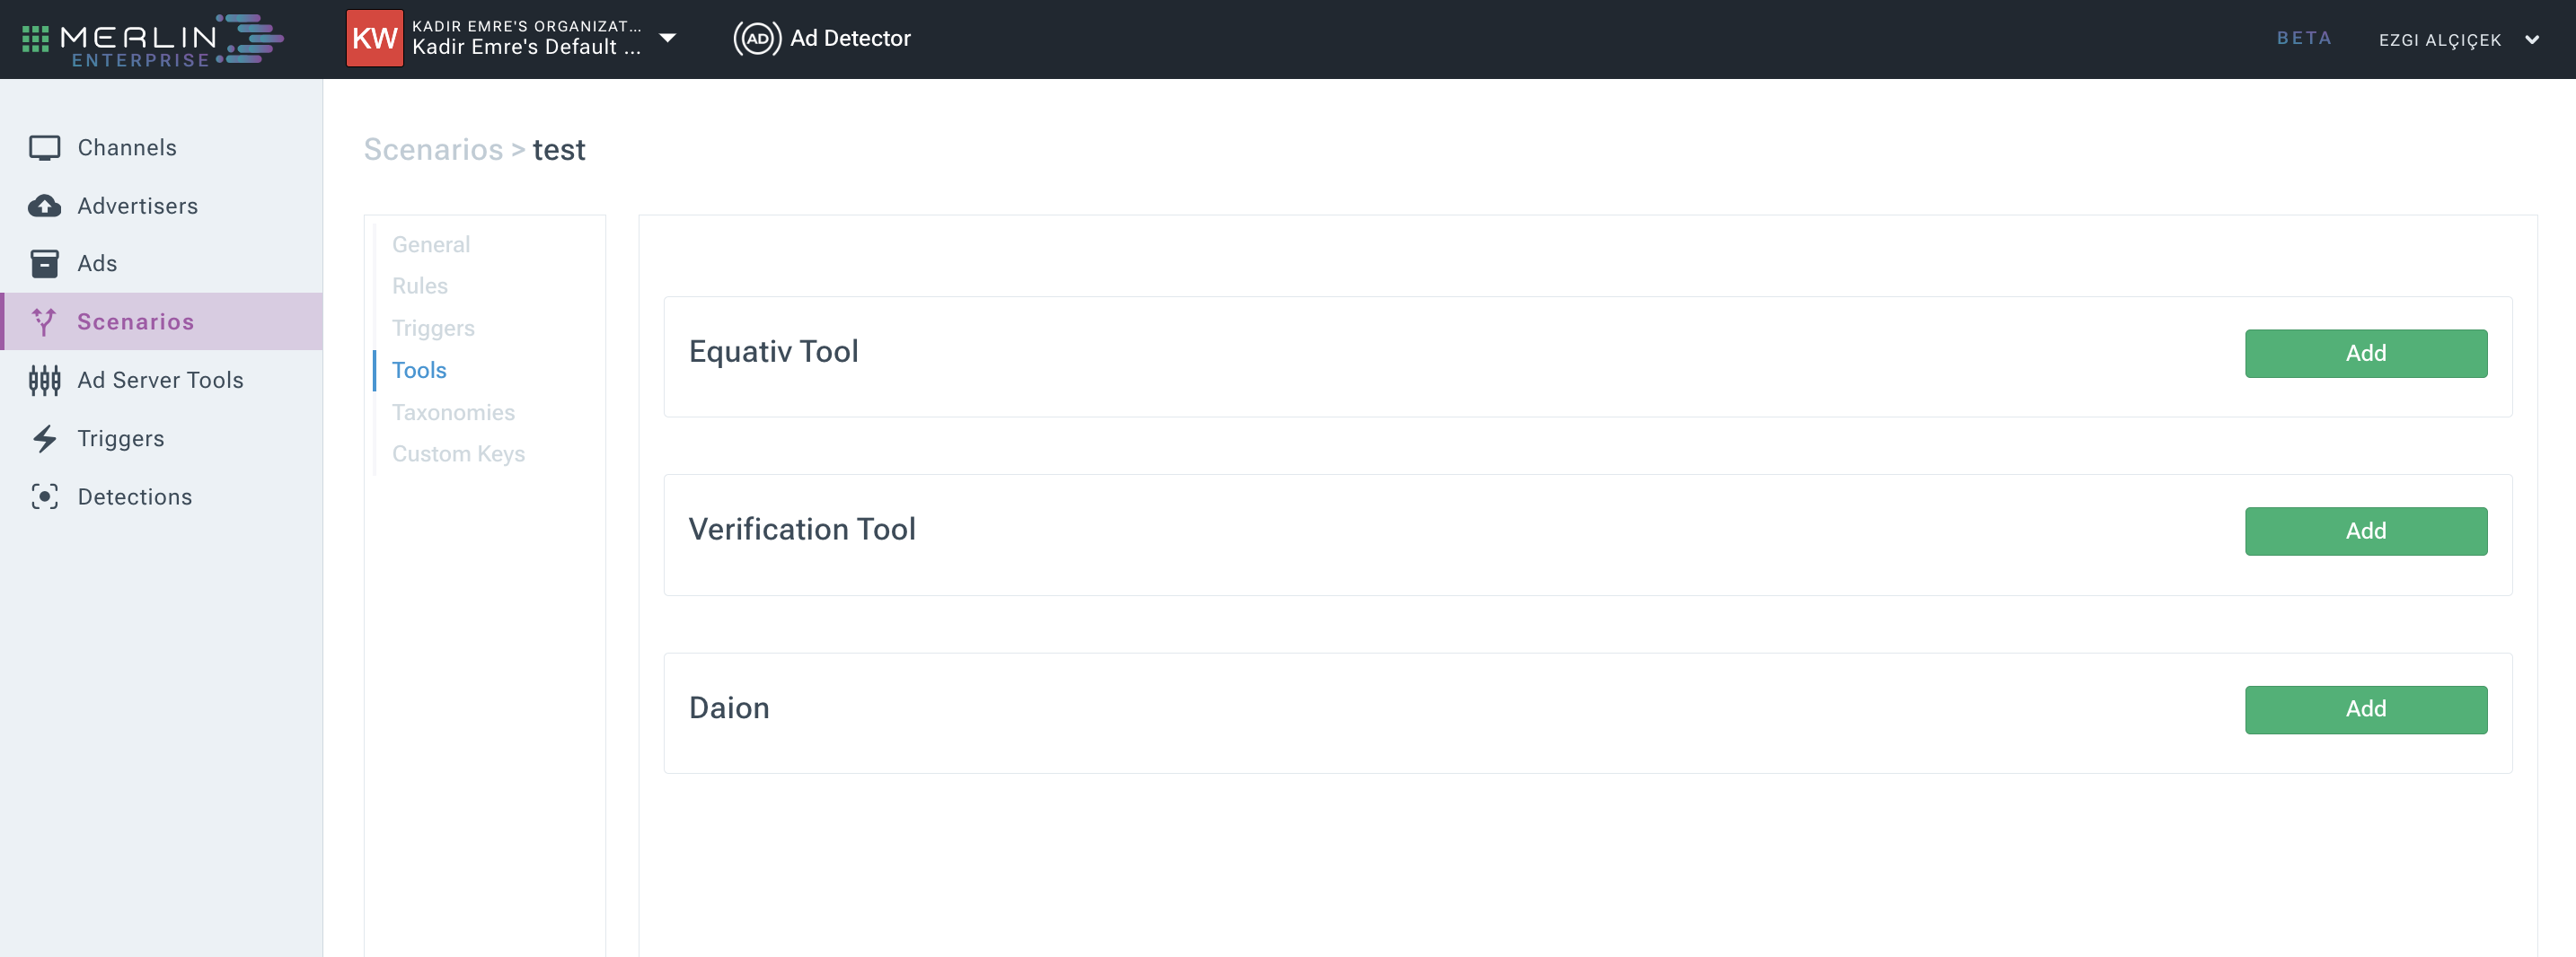This screenshot has width=2576, height=957.
Task: Switch to the General tab
Action: [430, 244]
